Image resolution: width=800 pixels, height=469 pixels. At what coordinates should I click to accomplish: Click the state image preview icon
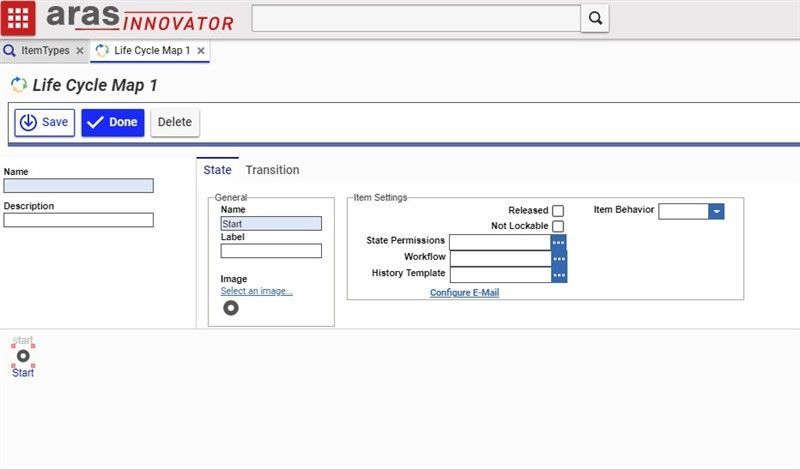click(231, 308)
